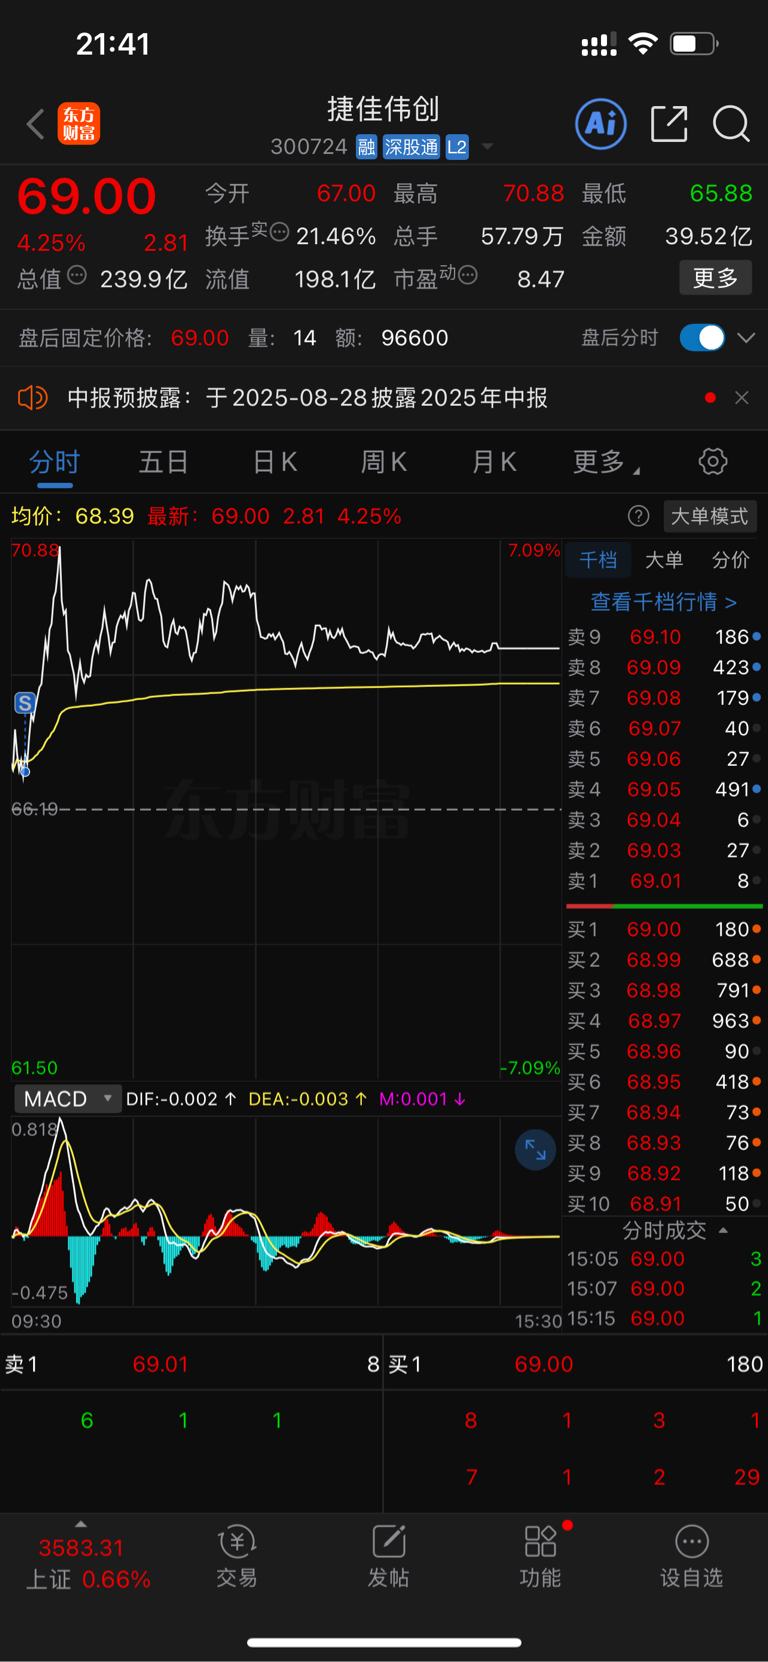This screenshot has width=768, height=1662.
Task: Tap the 盘后固定价格 69.00 value
Action: [200, 338]
